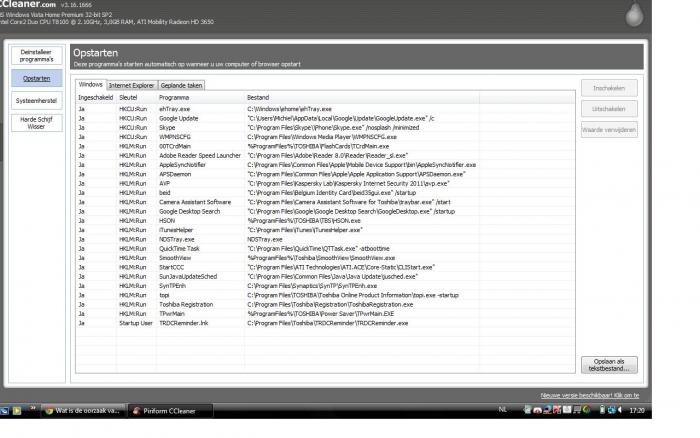Select the ehTray.exe startup entry
The height and width of the screenshot is (438, 700).
click(x=325, y=109)
